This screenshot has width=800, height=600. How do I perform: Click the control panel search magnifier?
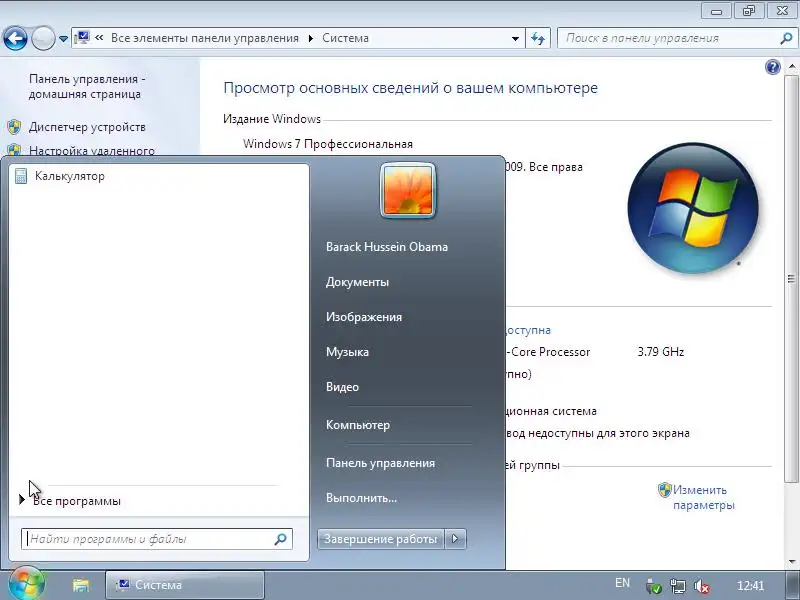click(x=786, y=38)
